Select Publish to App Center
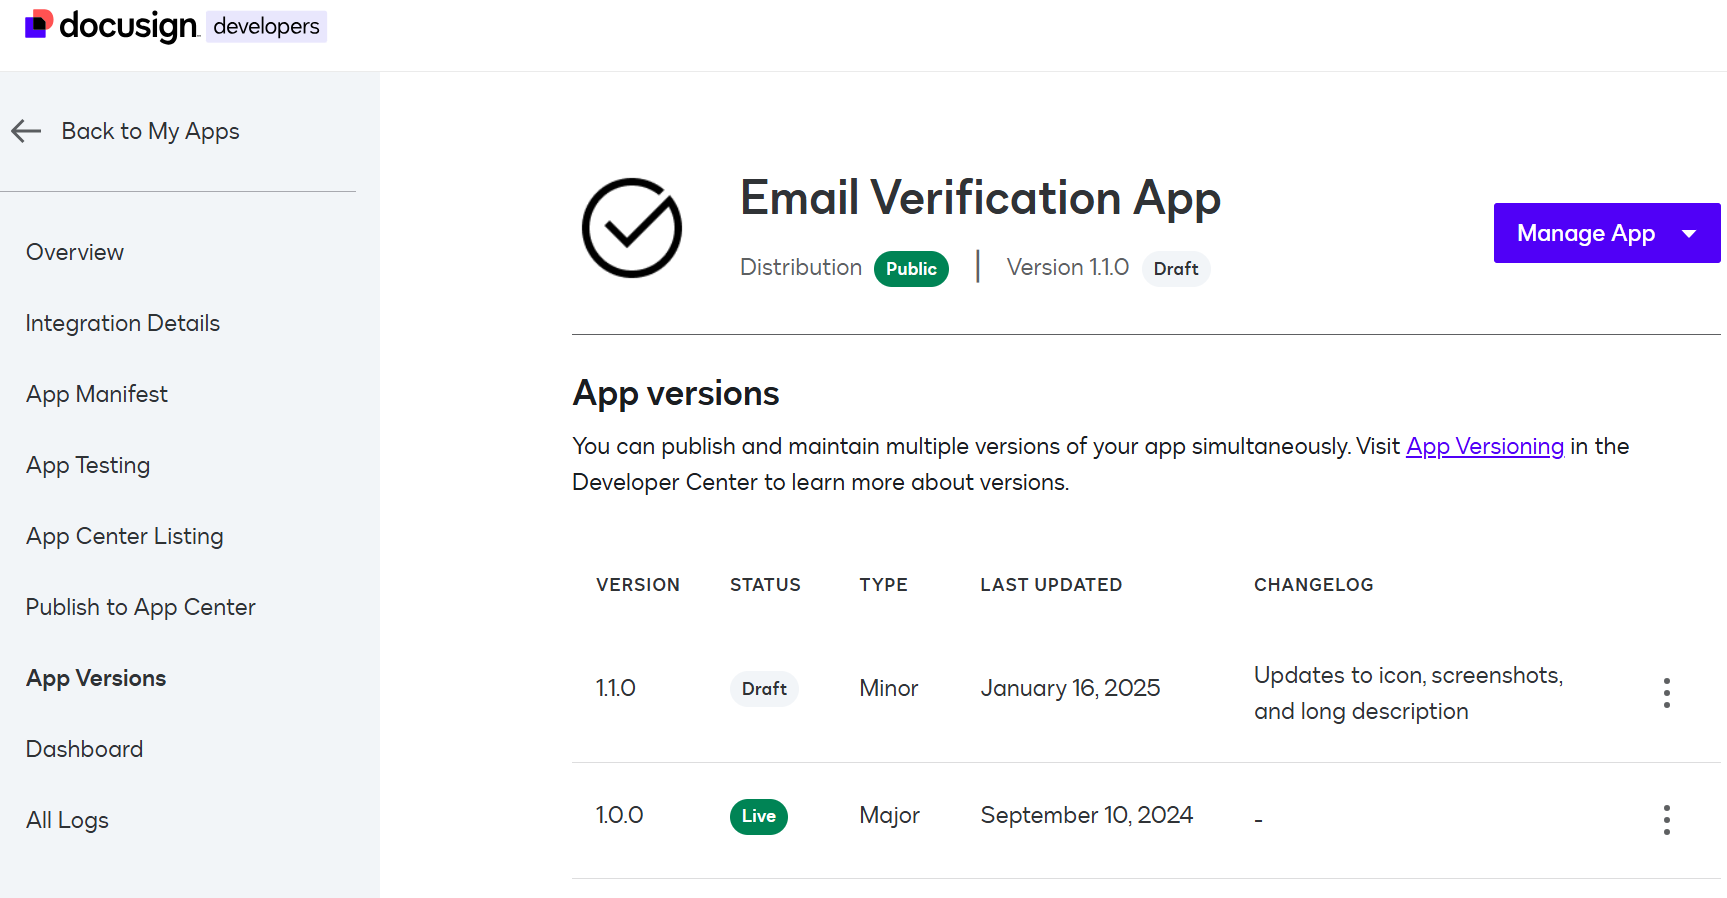Image resolution: width=1727 pixels, height=898 pixels. [x=140, y=606]
